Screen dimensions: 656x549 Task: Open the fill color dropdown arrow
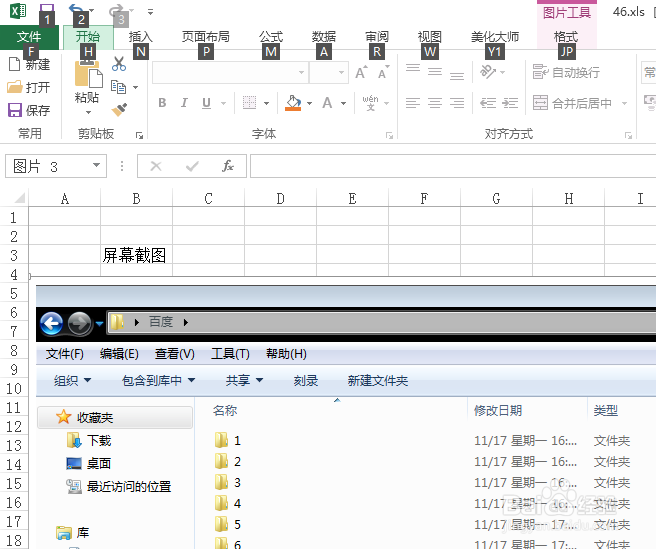(310, 103)
